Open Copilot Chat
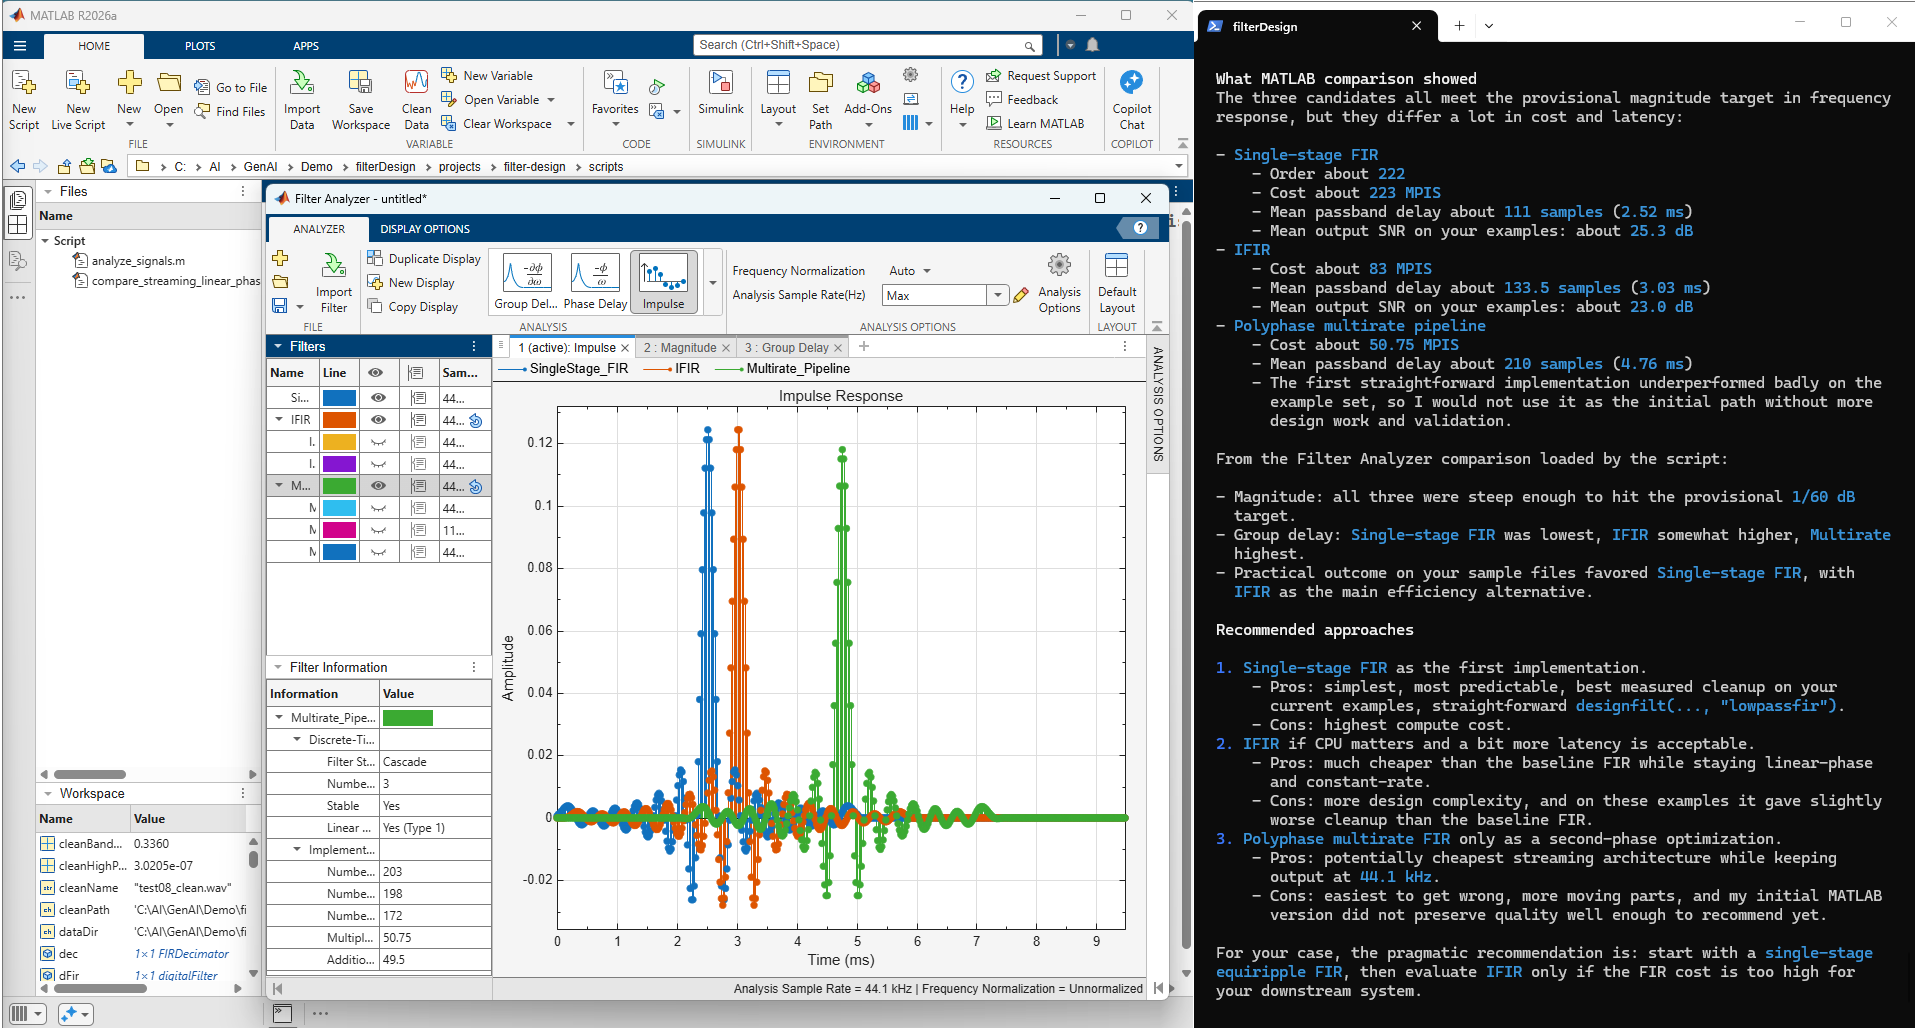Viewport: 1915px width, 1028px height. coord(1131,98)
